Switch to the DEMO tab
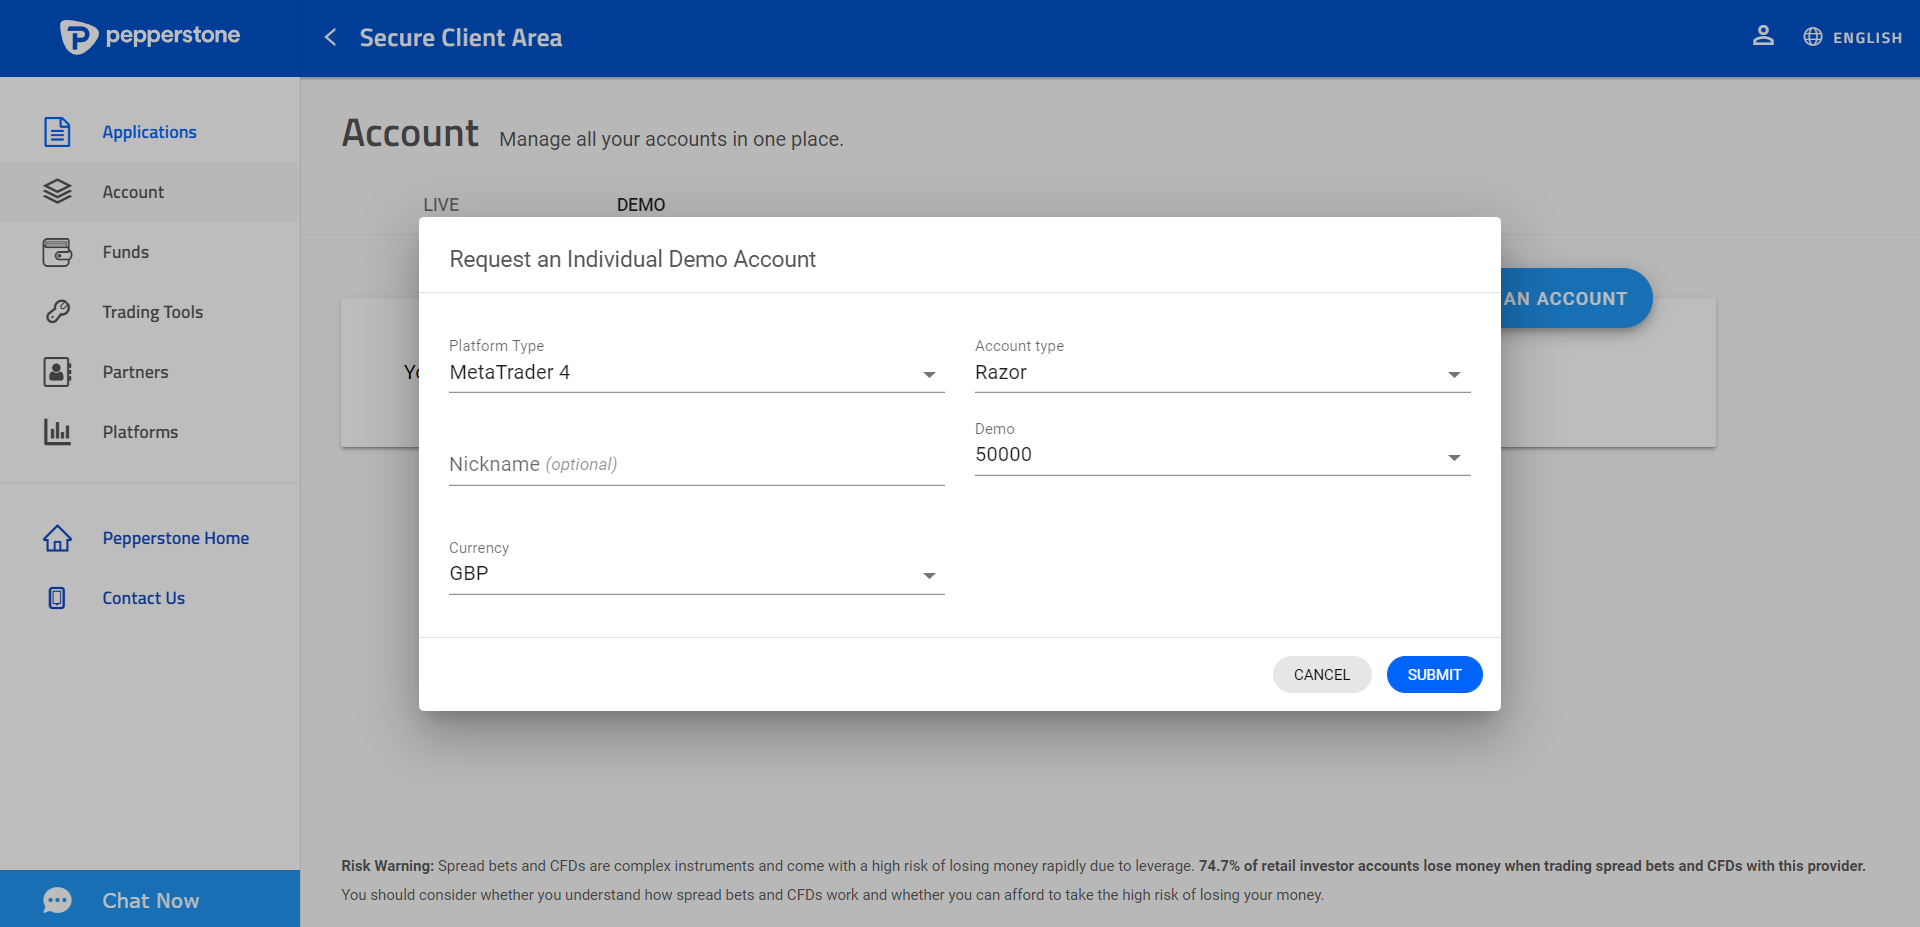This screenshot has width=1920, height=927. [641, 204]
